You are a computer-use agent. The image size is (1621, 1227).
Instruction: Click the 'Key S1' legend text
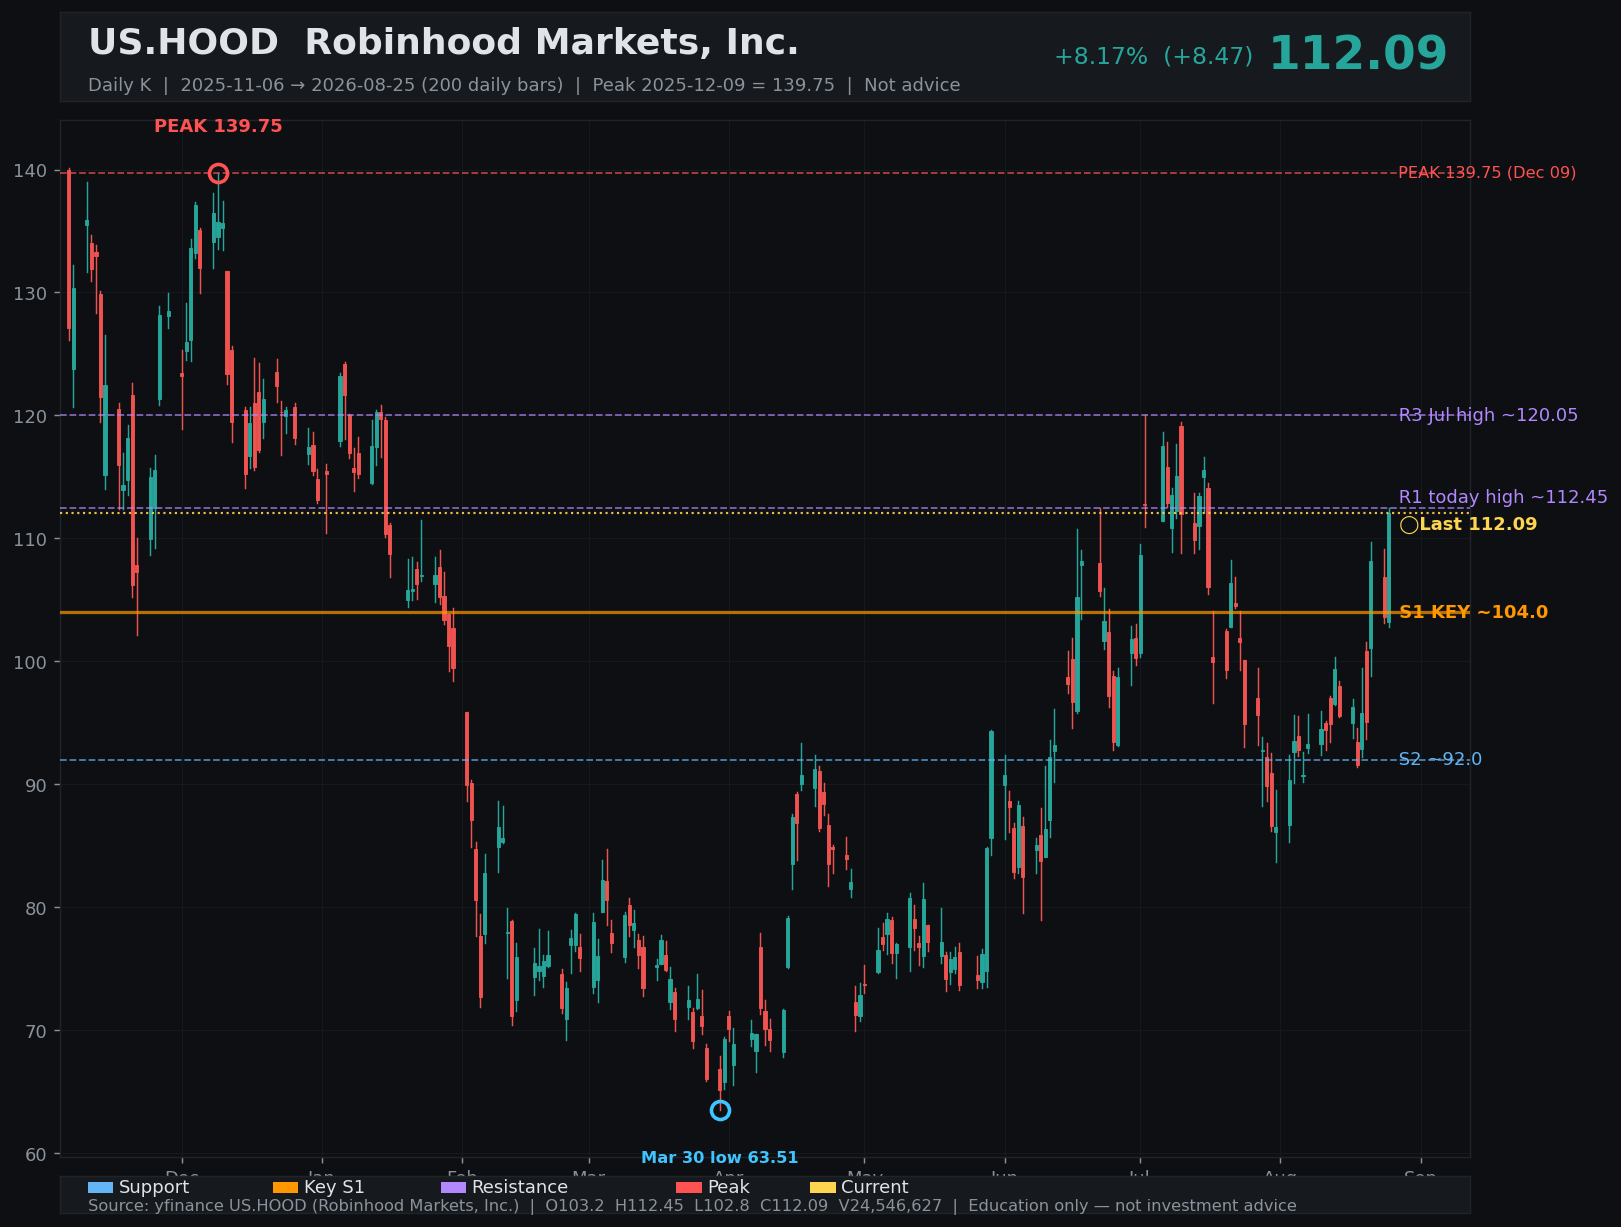pyautogui.click(x=334, y=1188)
